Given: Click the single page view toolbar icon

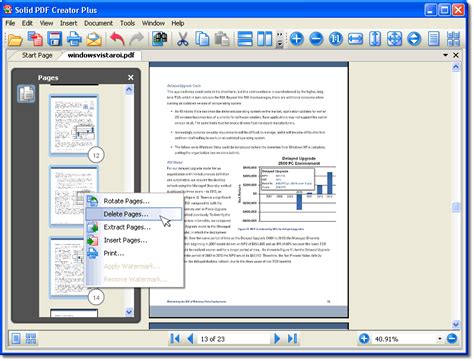Looking at the screenshot, I should 434,39.
